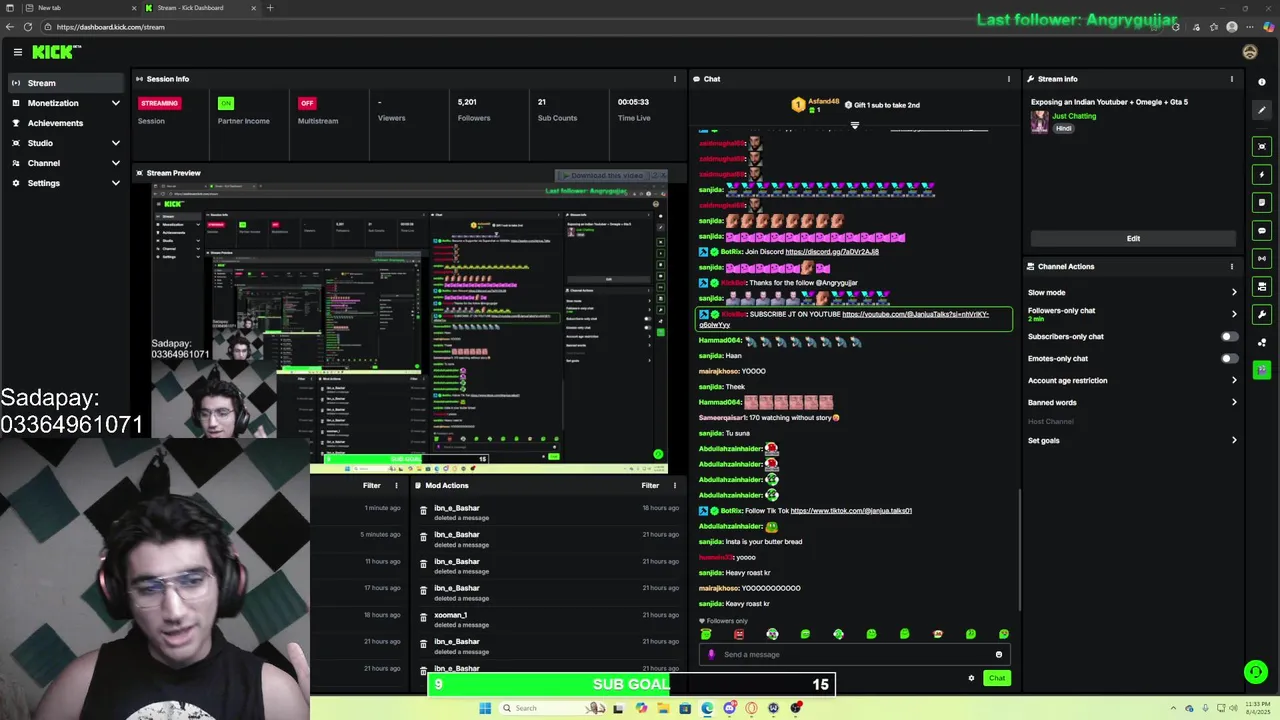Open Chat panel kebab menu

point(1008,79)
